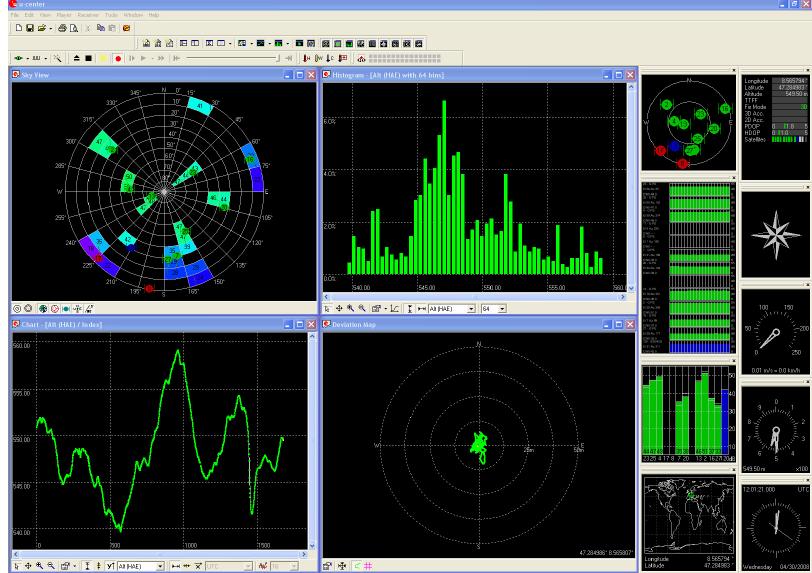Image resolution: width=812 pixels, height=573 pixels.
Task: Toggle pink grid icon in Deviation Map toolbar
Action: 368,566
